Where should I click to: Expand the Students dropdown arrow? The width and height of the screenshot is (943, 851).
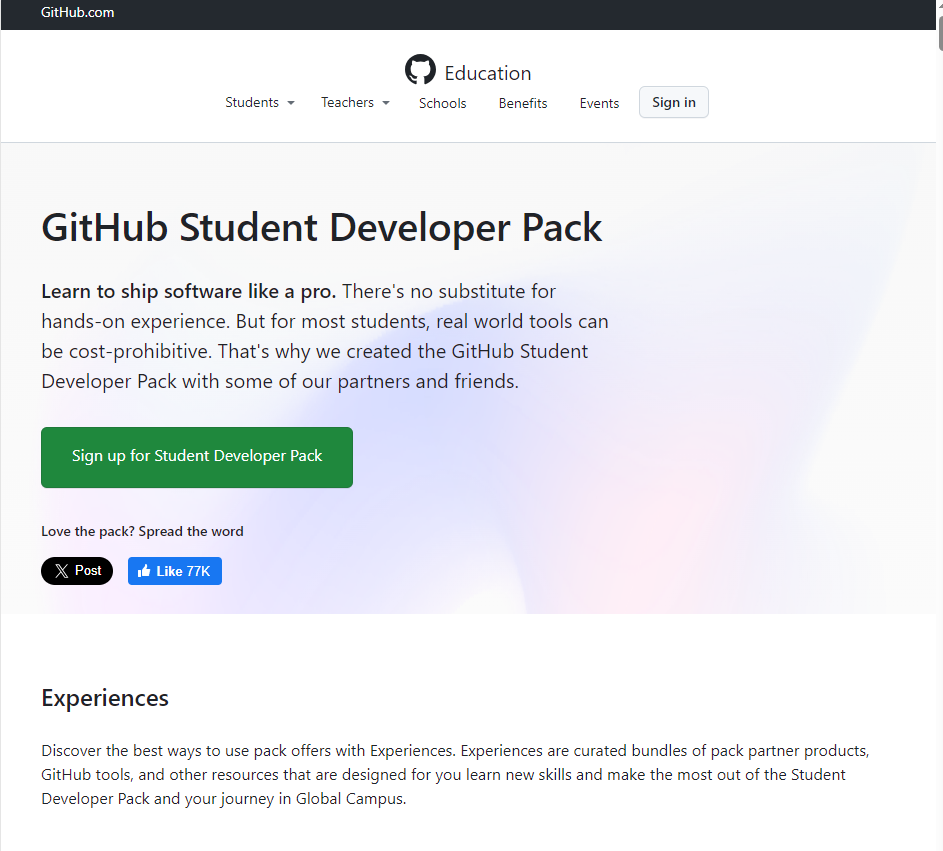coord(291,103)
